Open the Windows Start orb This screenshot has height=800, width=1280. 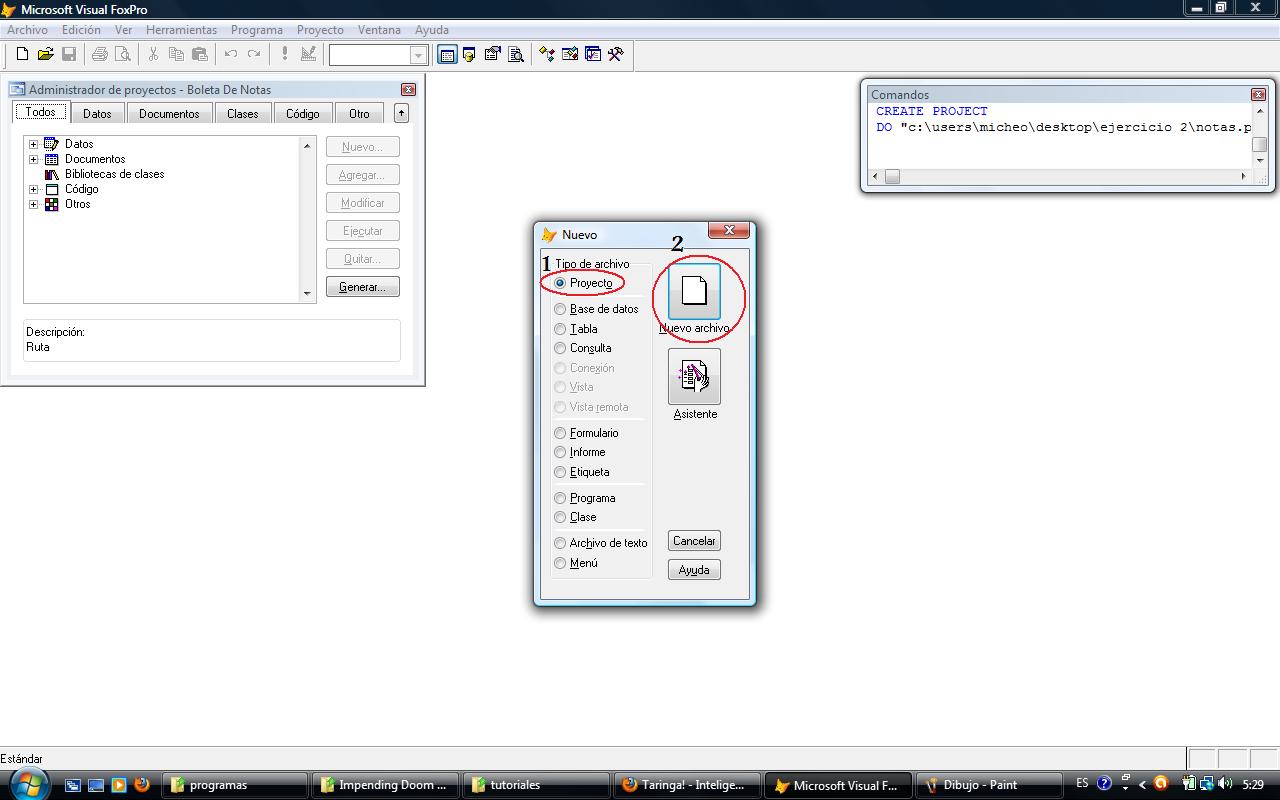point(28,783)
